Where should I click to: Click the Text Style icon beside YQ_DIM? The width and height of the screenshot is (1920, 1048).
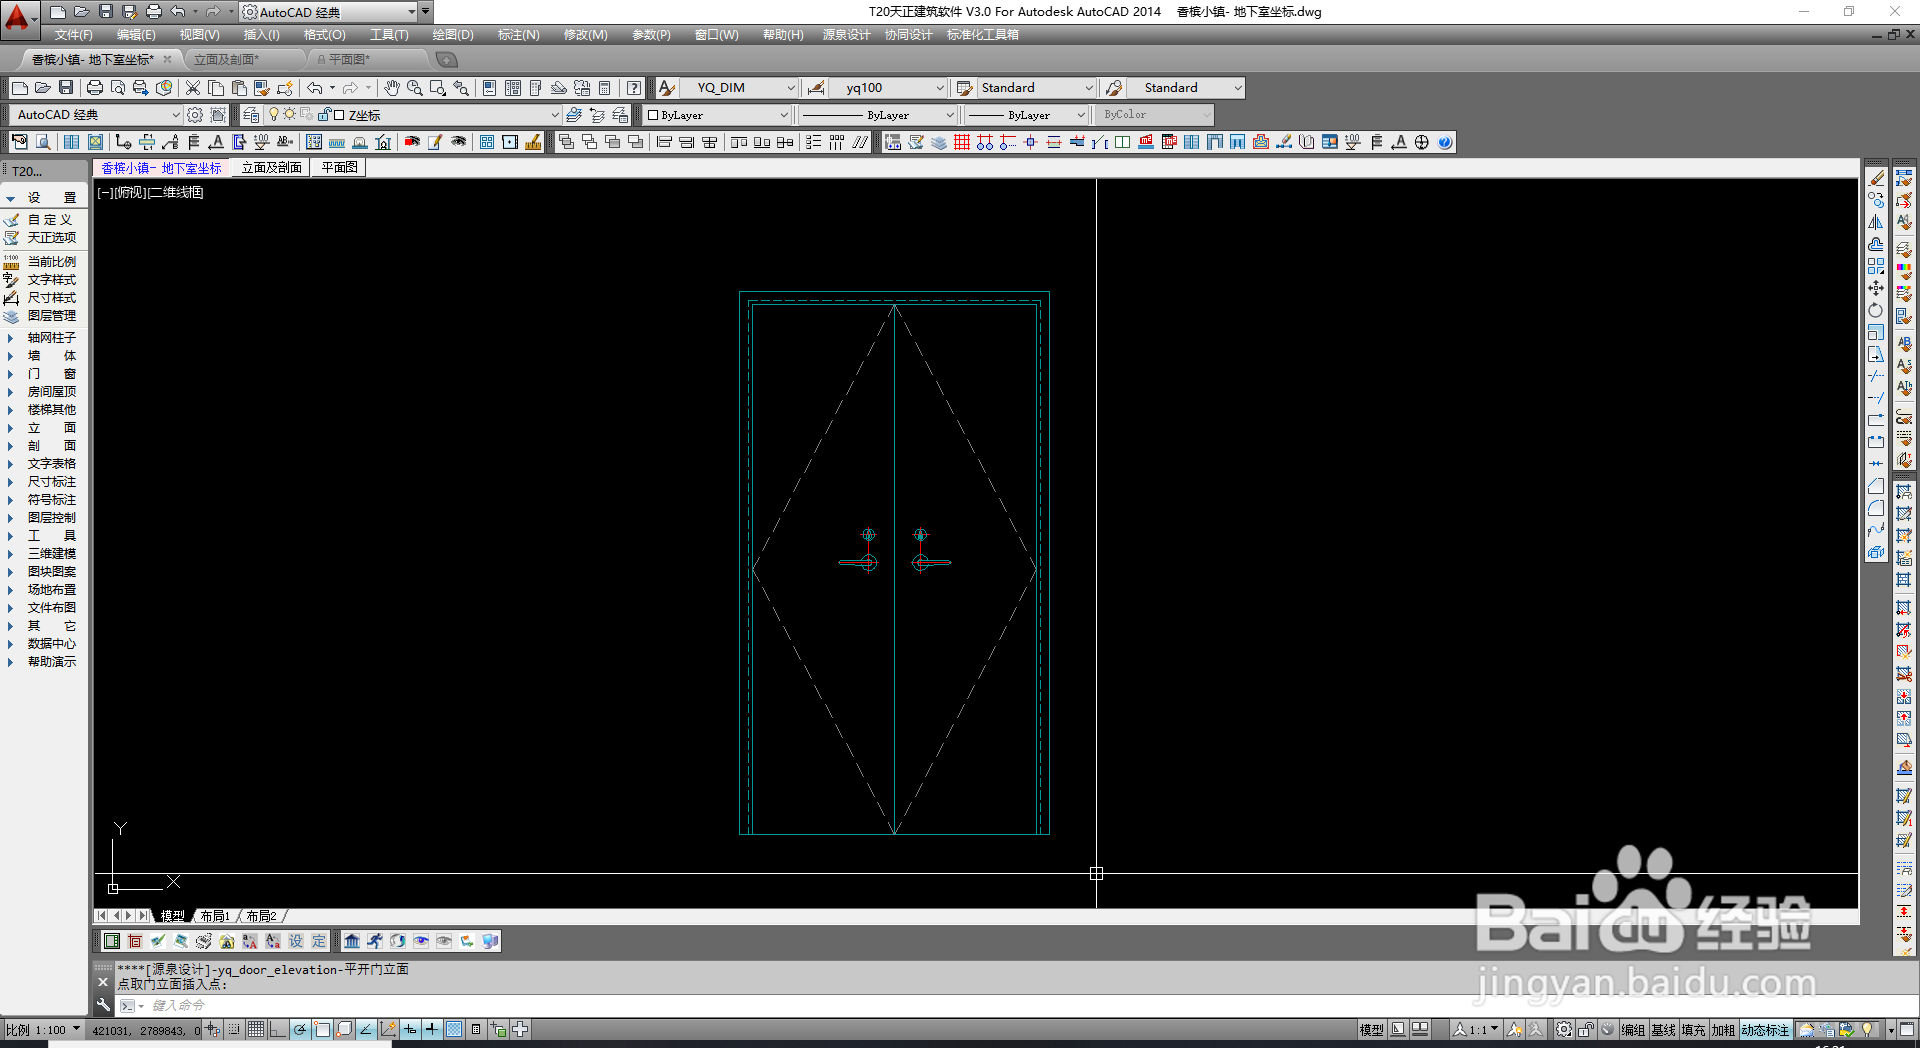pyautogui.click(x=667, y=88)
